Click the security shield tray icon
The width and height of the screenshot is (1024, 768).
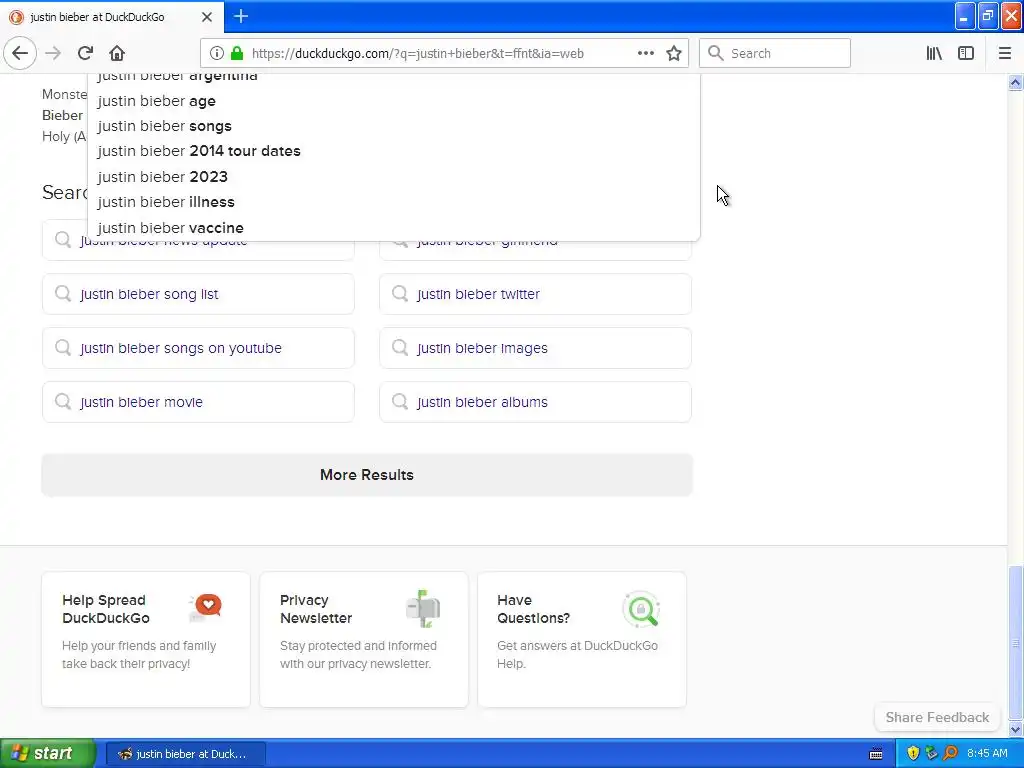[x=913, y=754]
